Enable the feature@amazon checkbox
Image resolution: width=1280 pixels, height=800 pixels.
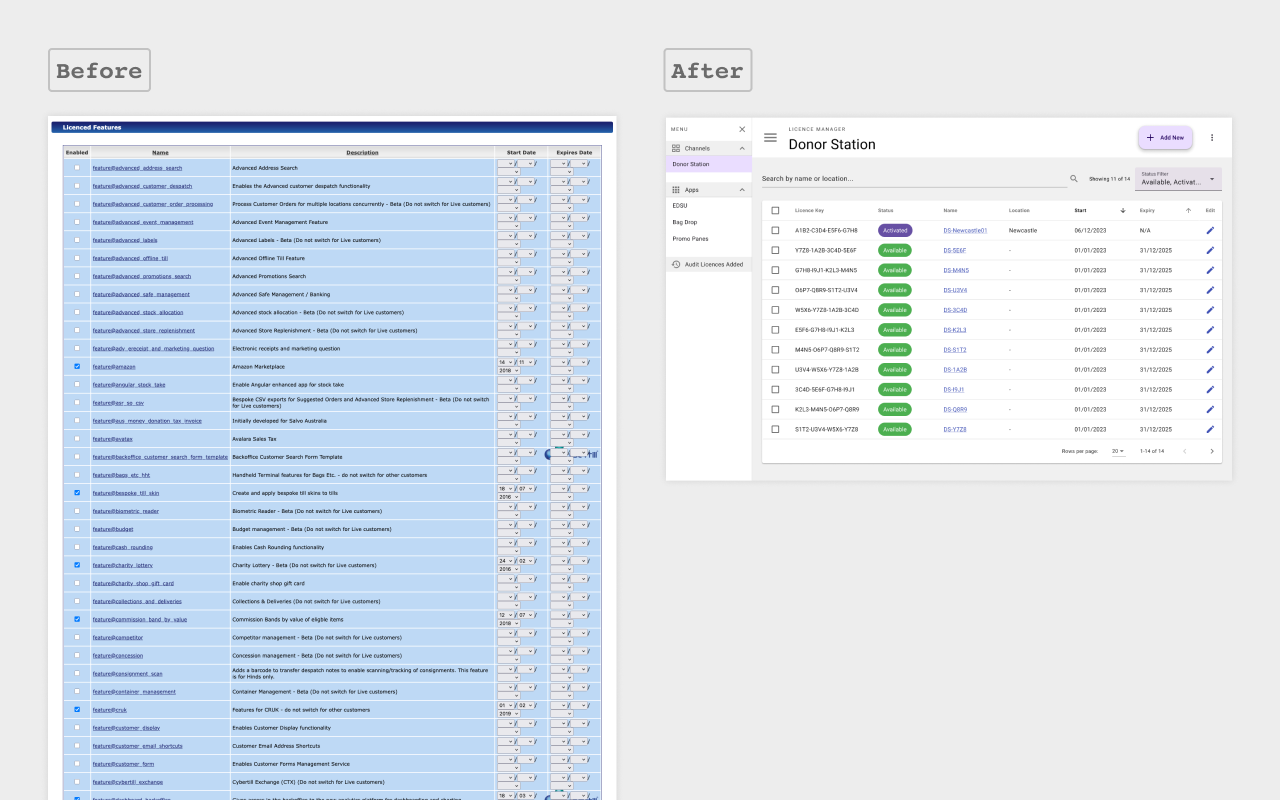(x=77, y=366)
